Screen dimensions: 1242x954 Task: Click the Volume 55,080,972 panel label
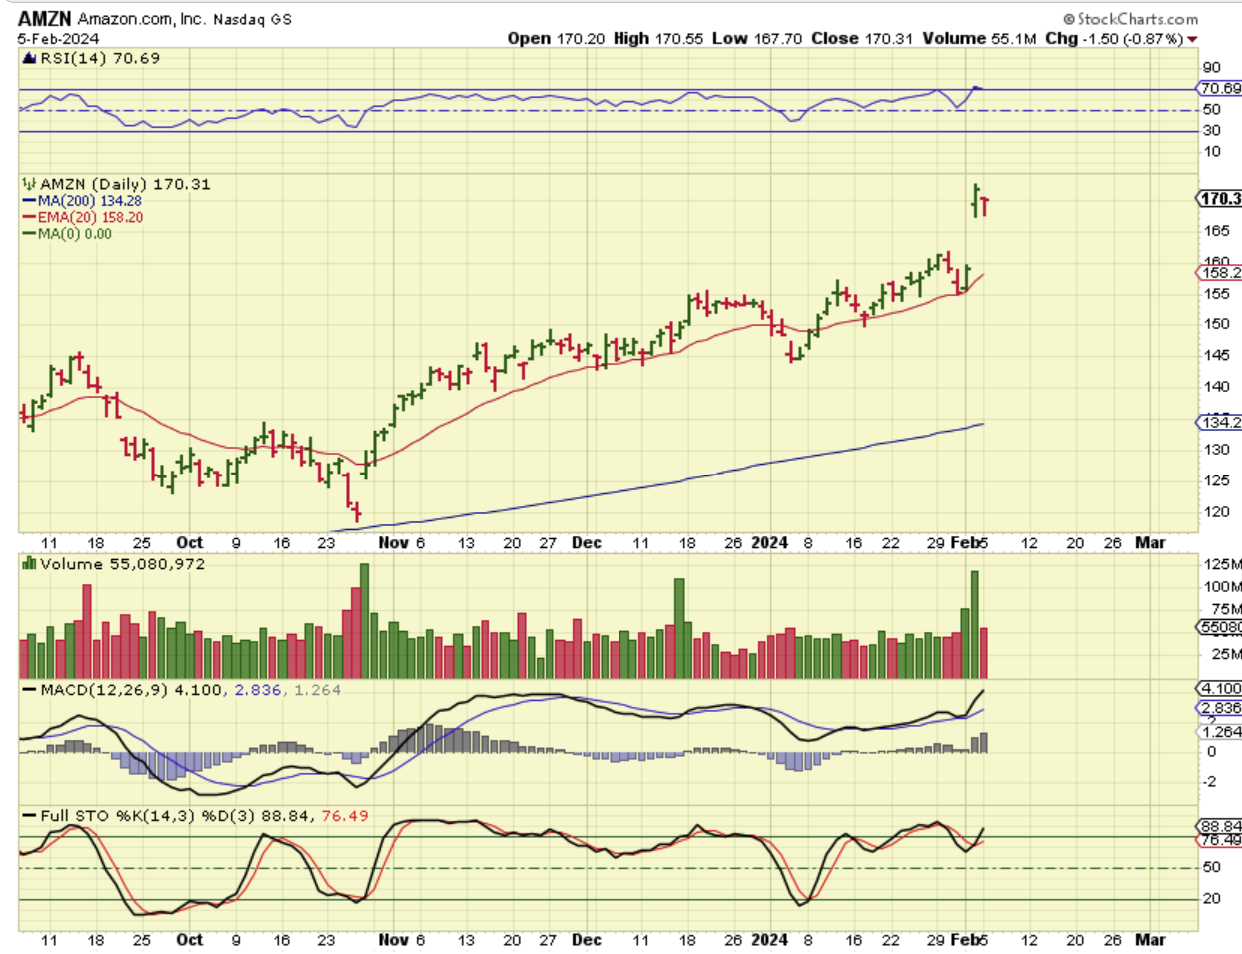pyautogui.click(x=122, y=564)
